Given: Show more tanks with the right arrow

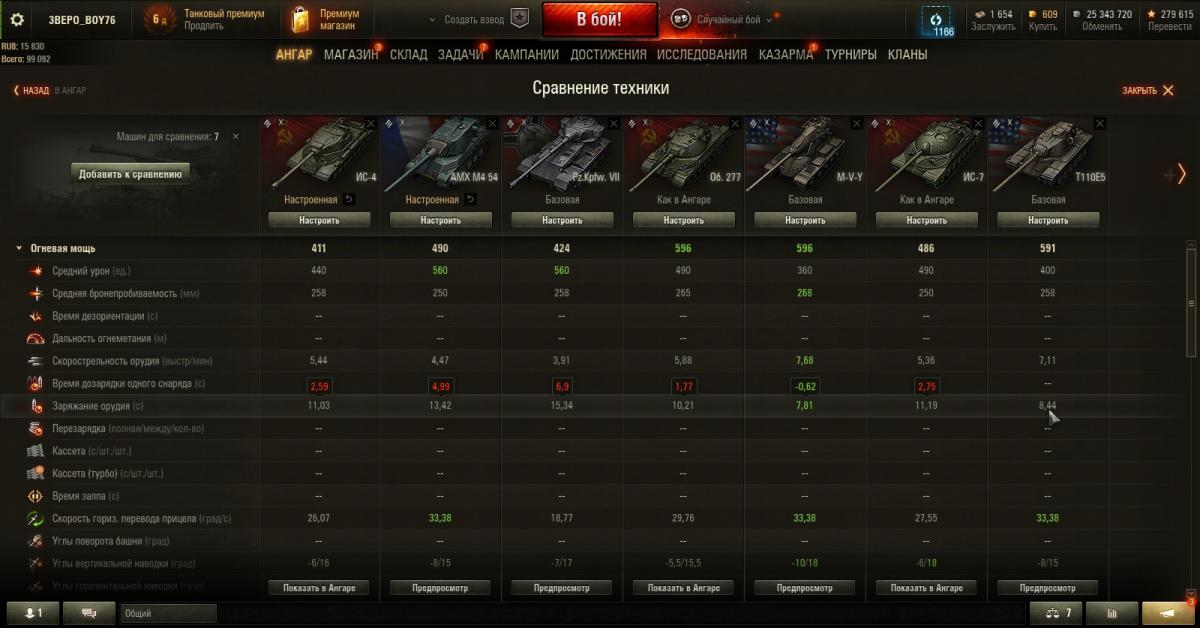Looking at the screenshot, I should pyautogui.click(x=1181, y=174).
